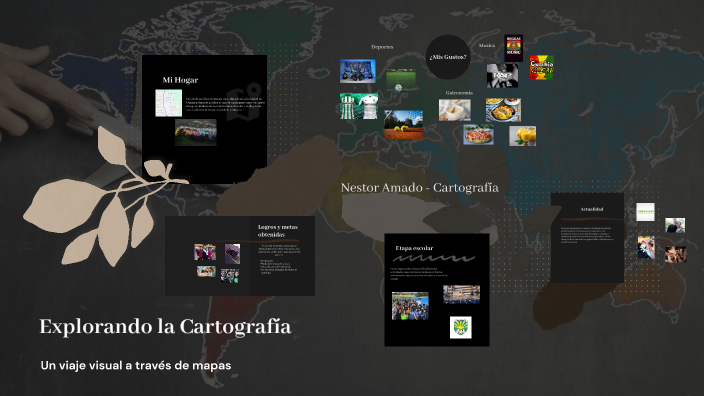Open the tennis balls on clay court image
This screenshot has width=704, height=396.
[x=403, y=124]
